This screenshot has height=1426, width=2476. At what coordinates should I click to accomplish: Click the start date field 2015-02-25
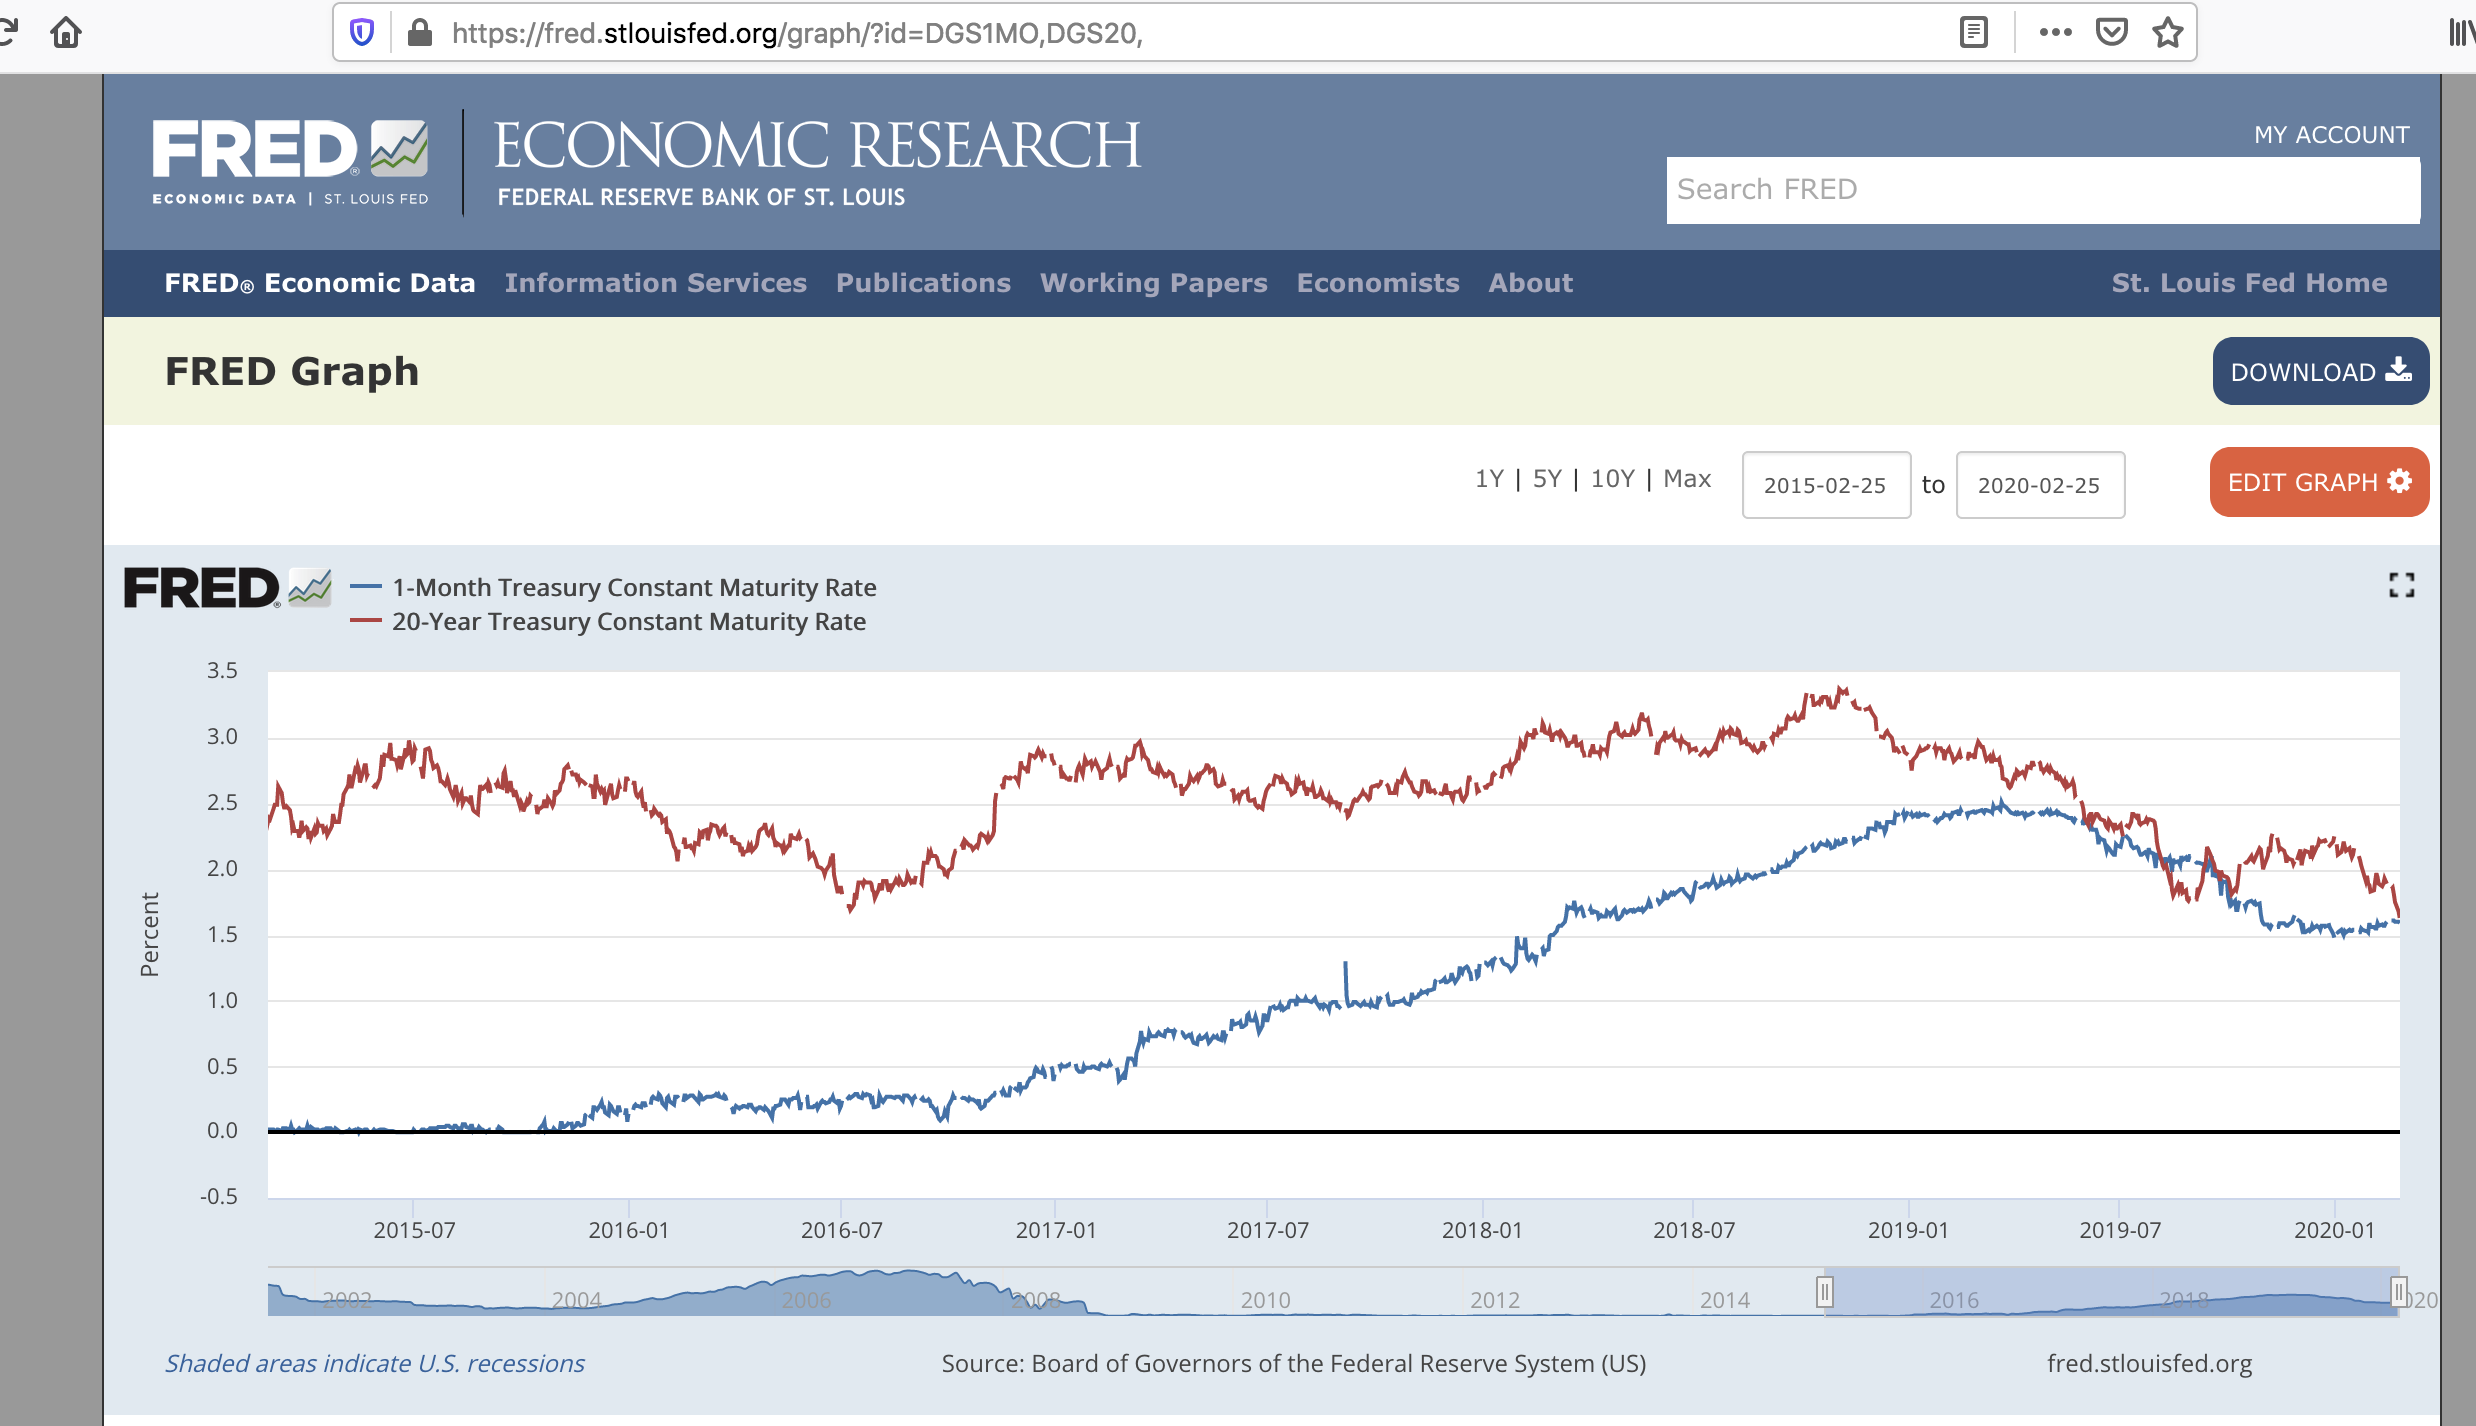pos(1826,485)
